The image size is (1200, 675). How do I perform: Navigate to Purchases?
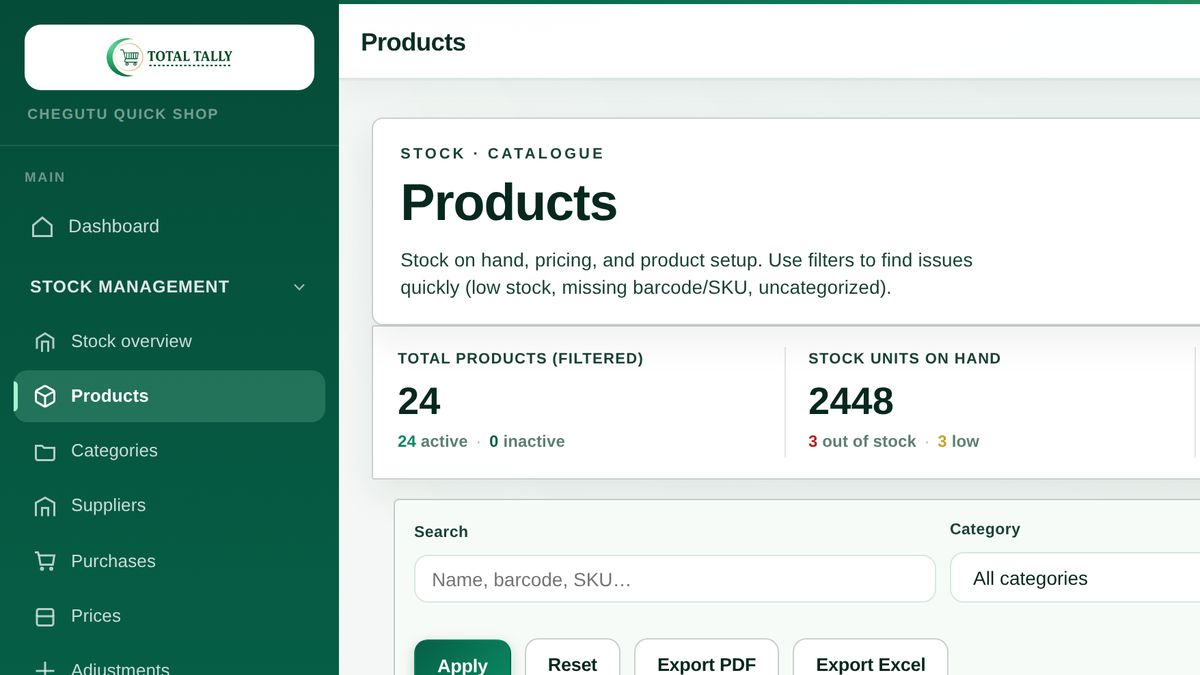(169, 561)
